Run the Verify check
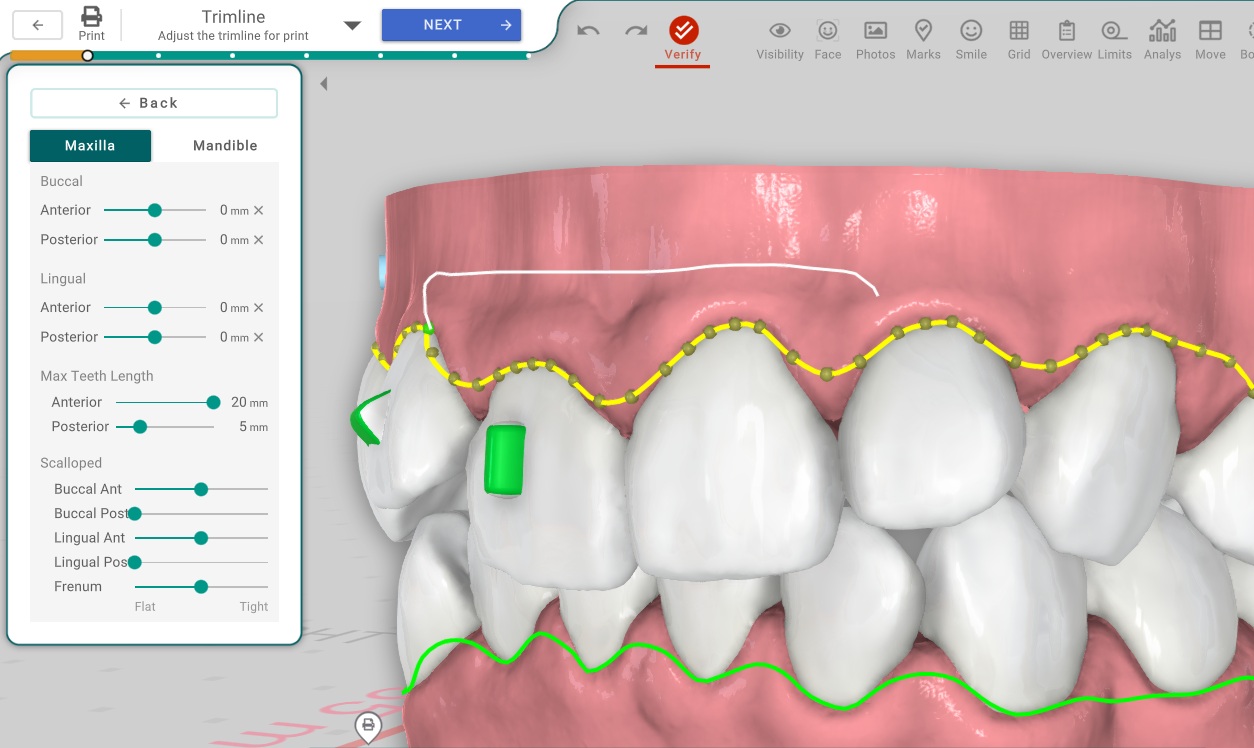Screen dimensions: 1254x748 [683, 39]
